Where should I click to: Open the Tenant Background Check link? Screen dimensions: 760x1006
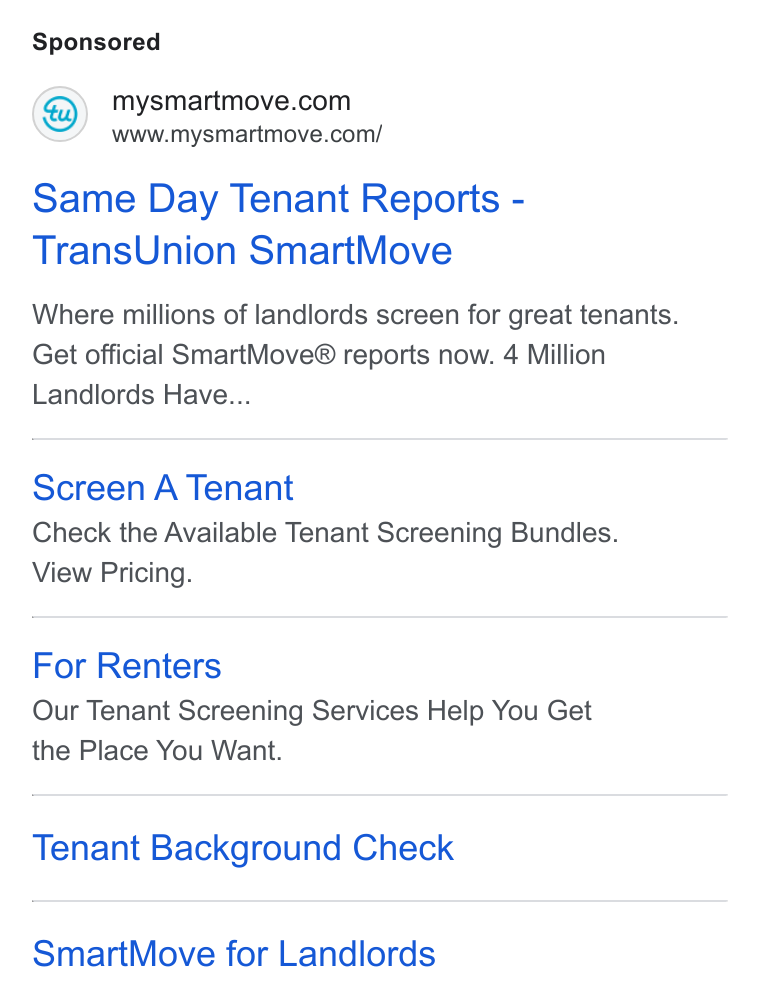coord(243,848)
